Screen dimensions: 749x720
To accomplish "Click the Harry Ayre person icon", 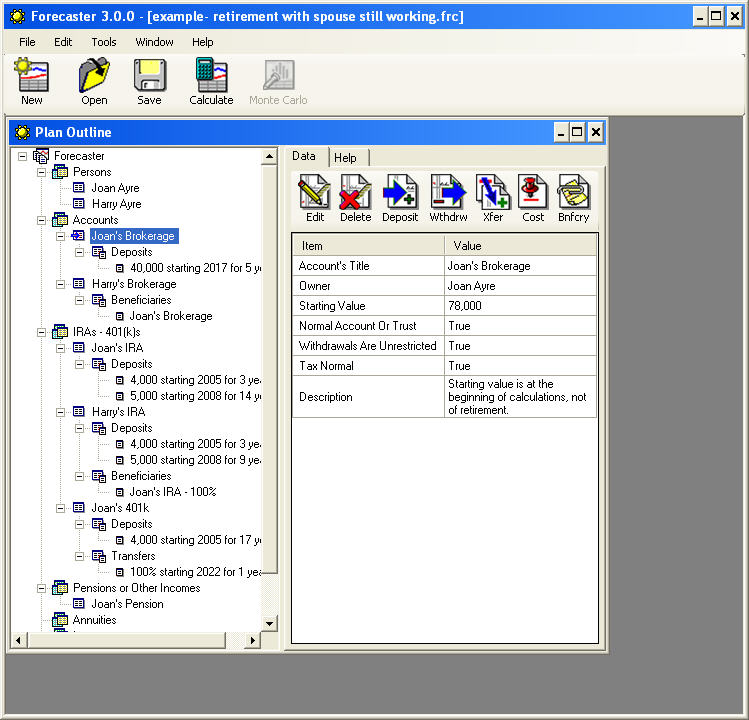I will click(79, 204).
